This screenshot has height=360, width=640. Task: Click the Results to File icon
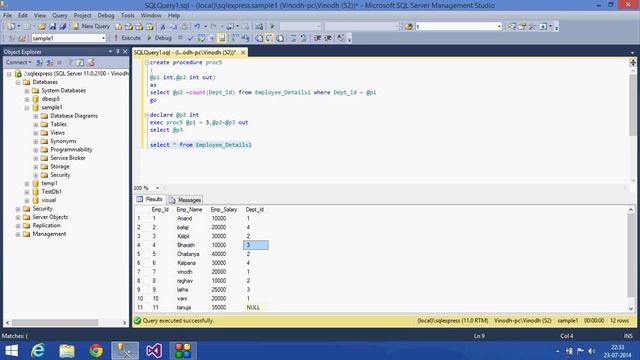280,38
